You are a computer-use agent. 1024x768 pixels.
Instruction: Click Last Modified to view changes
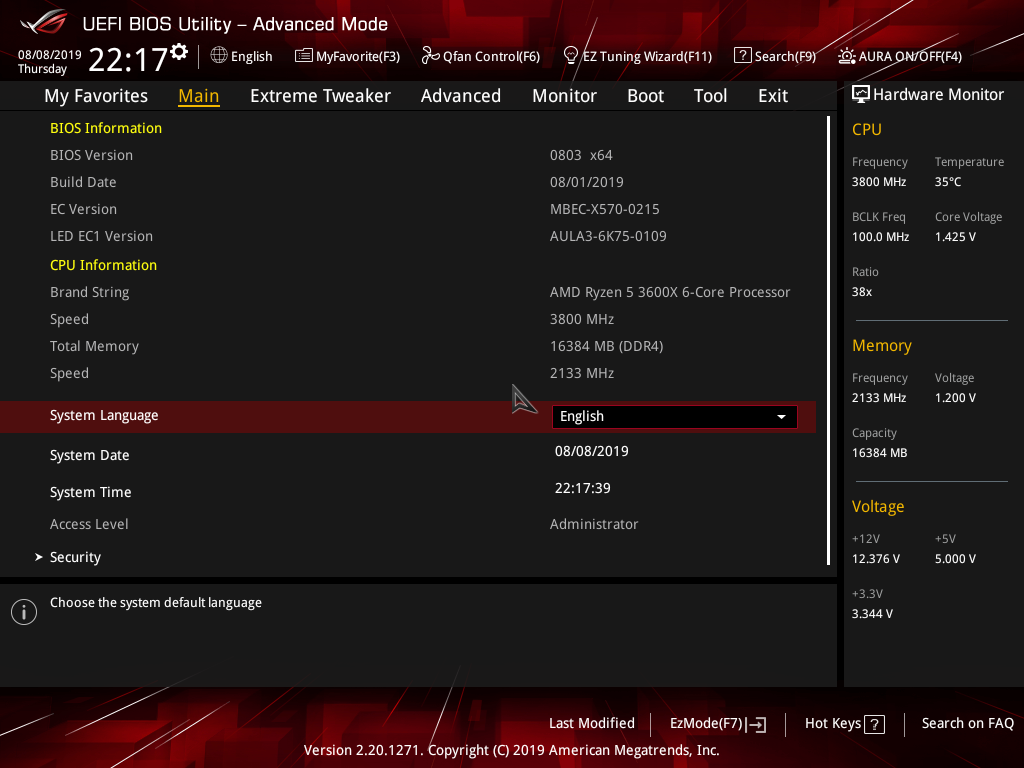pos(591,723)
